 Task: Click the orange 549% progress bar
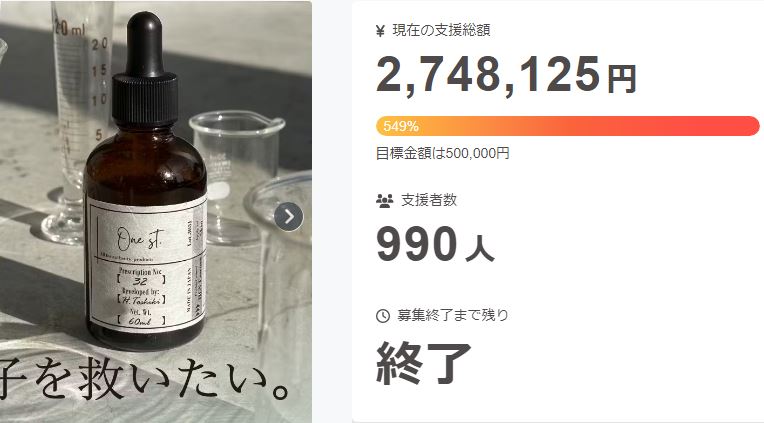(568, 126)
